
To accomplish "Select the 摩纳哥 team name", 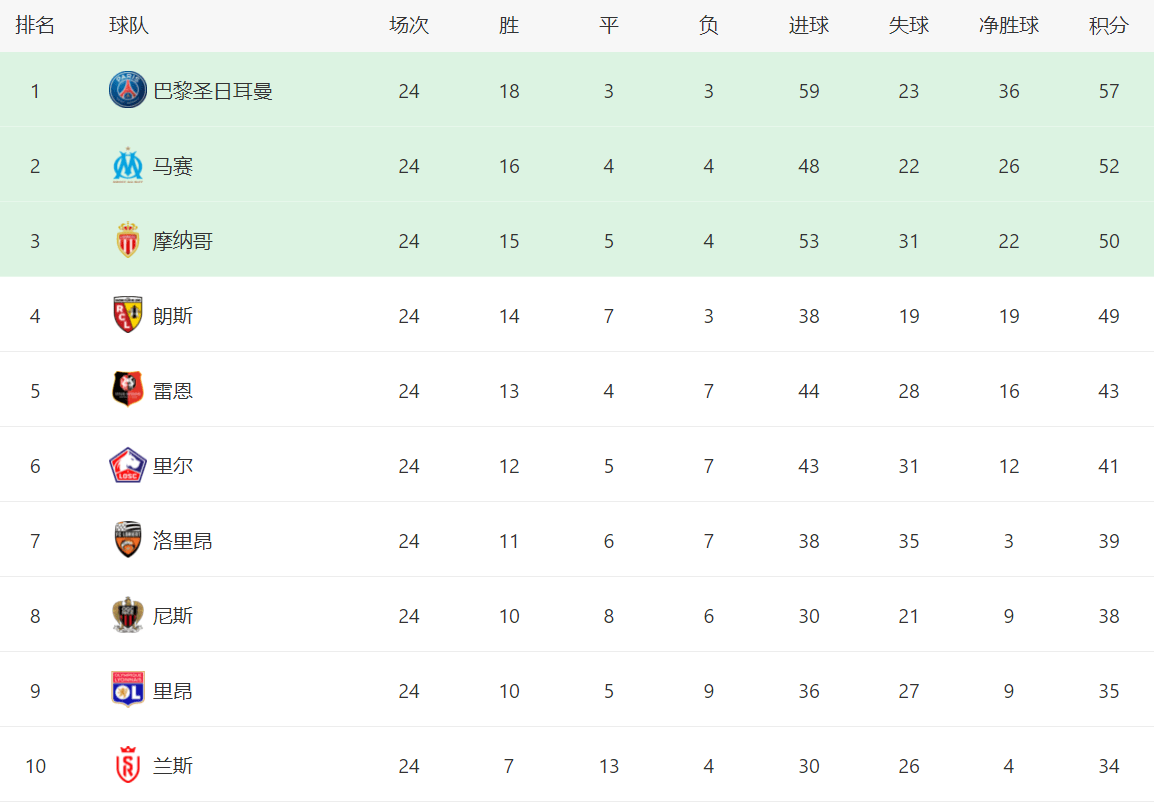I will coord(183,241).
